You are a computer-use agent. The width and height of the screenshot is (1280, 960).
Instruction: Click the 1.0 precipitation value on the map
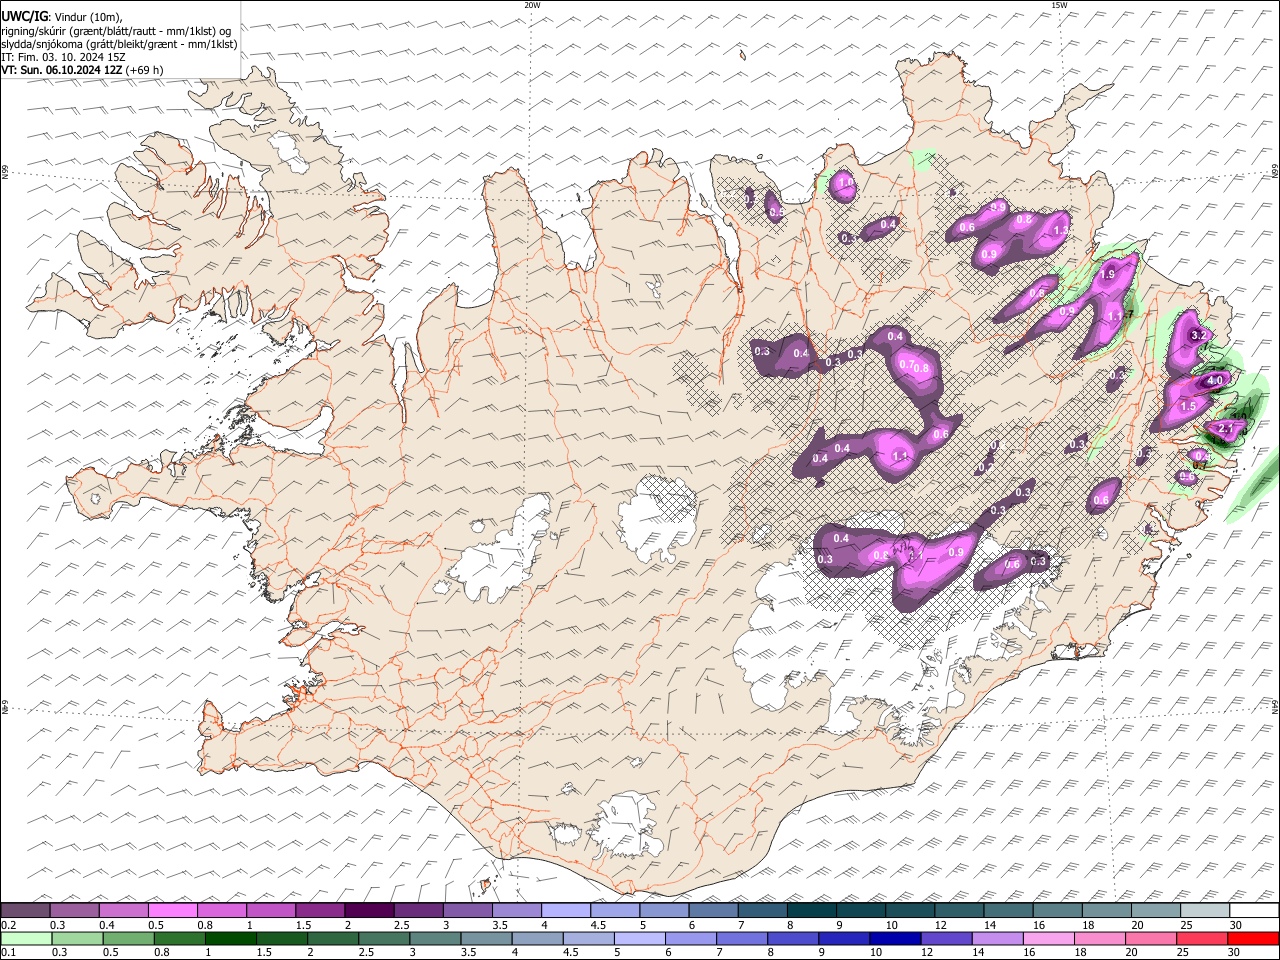[845, 182]
